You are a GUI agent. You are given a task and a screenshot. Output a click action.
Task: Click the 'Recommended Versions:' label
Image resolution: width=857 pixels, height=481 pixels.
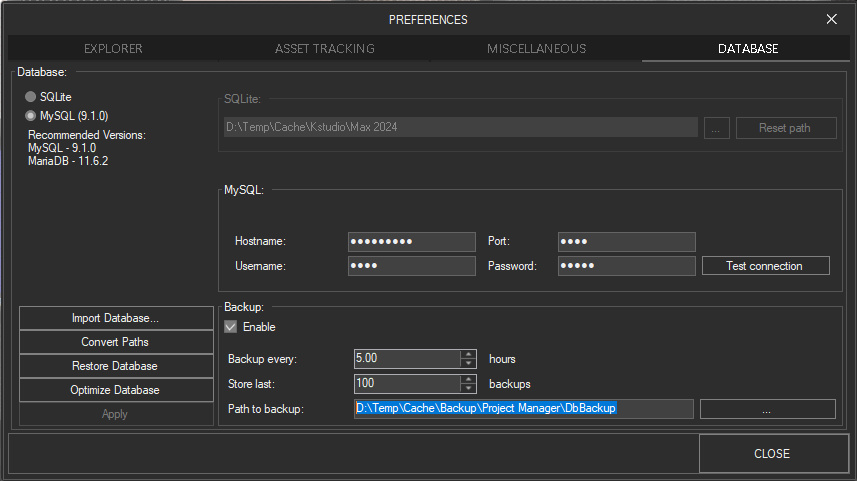[x=87, y=135]
